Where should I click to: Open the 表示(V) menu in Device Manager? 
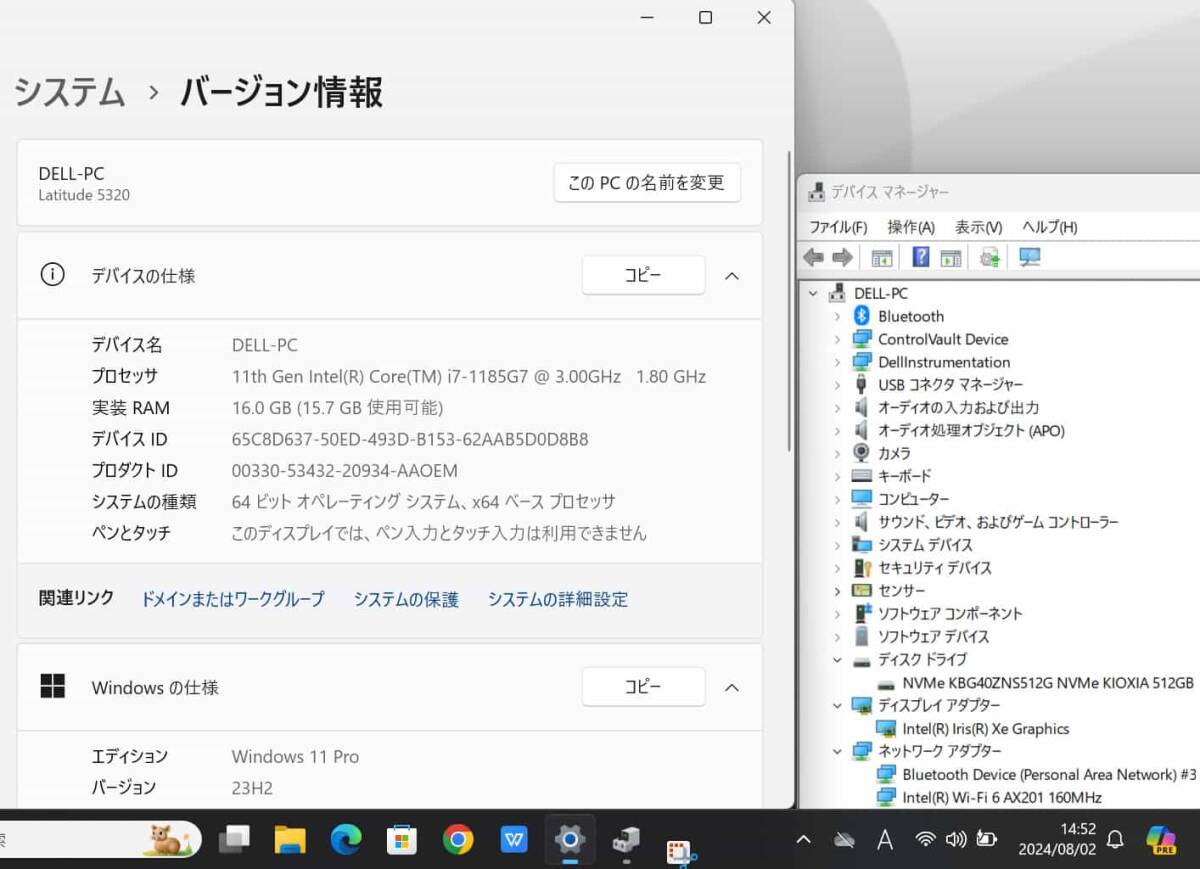click(977, 227)
